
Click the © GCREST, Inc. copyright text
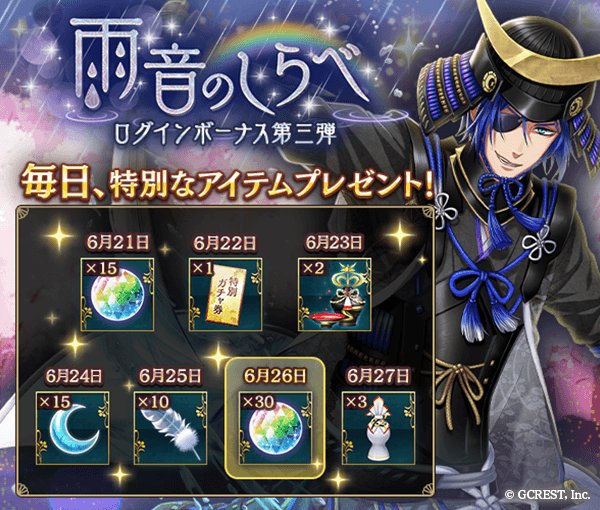click(547, 495)
